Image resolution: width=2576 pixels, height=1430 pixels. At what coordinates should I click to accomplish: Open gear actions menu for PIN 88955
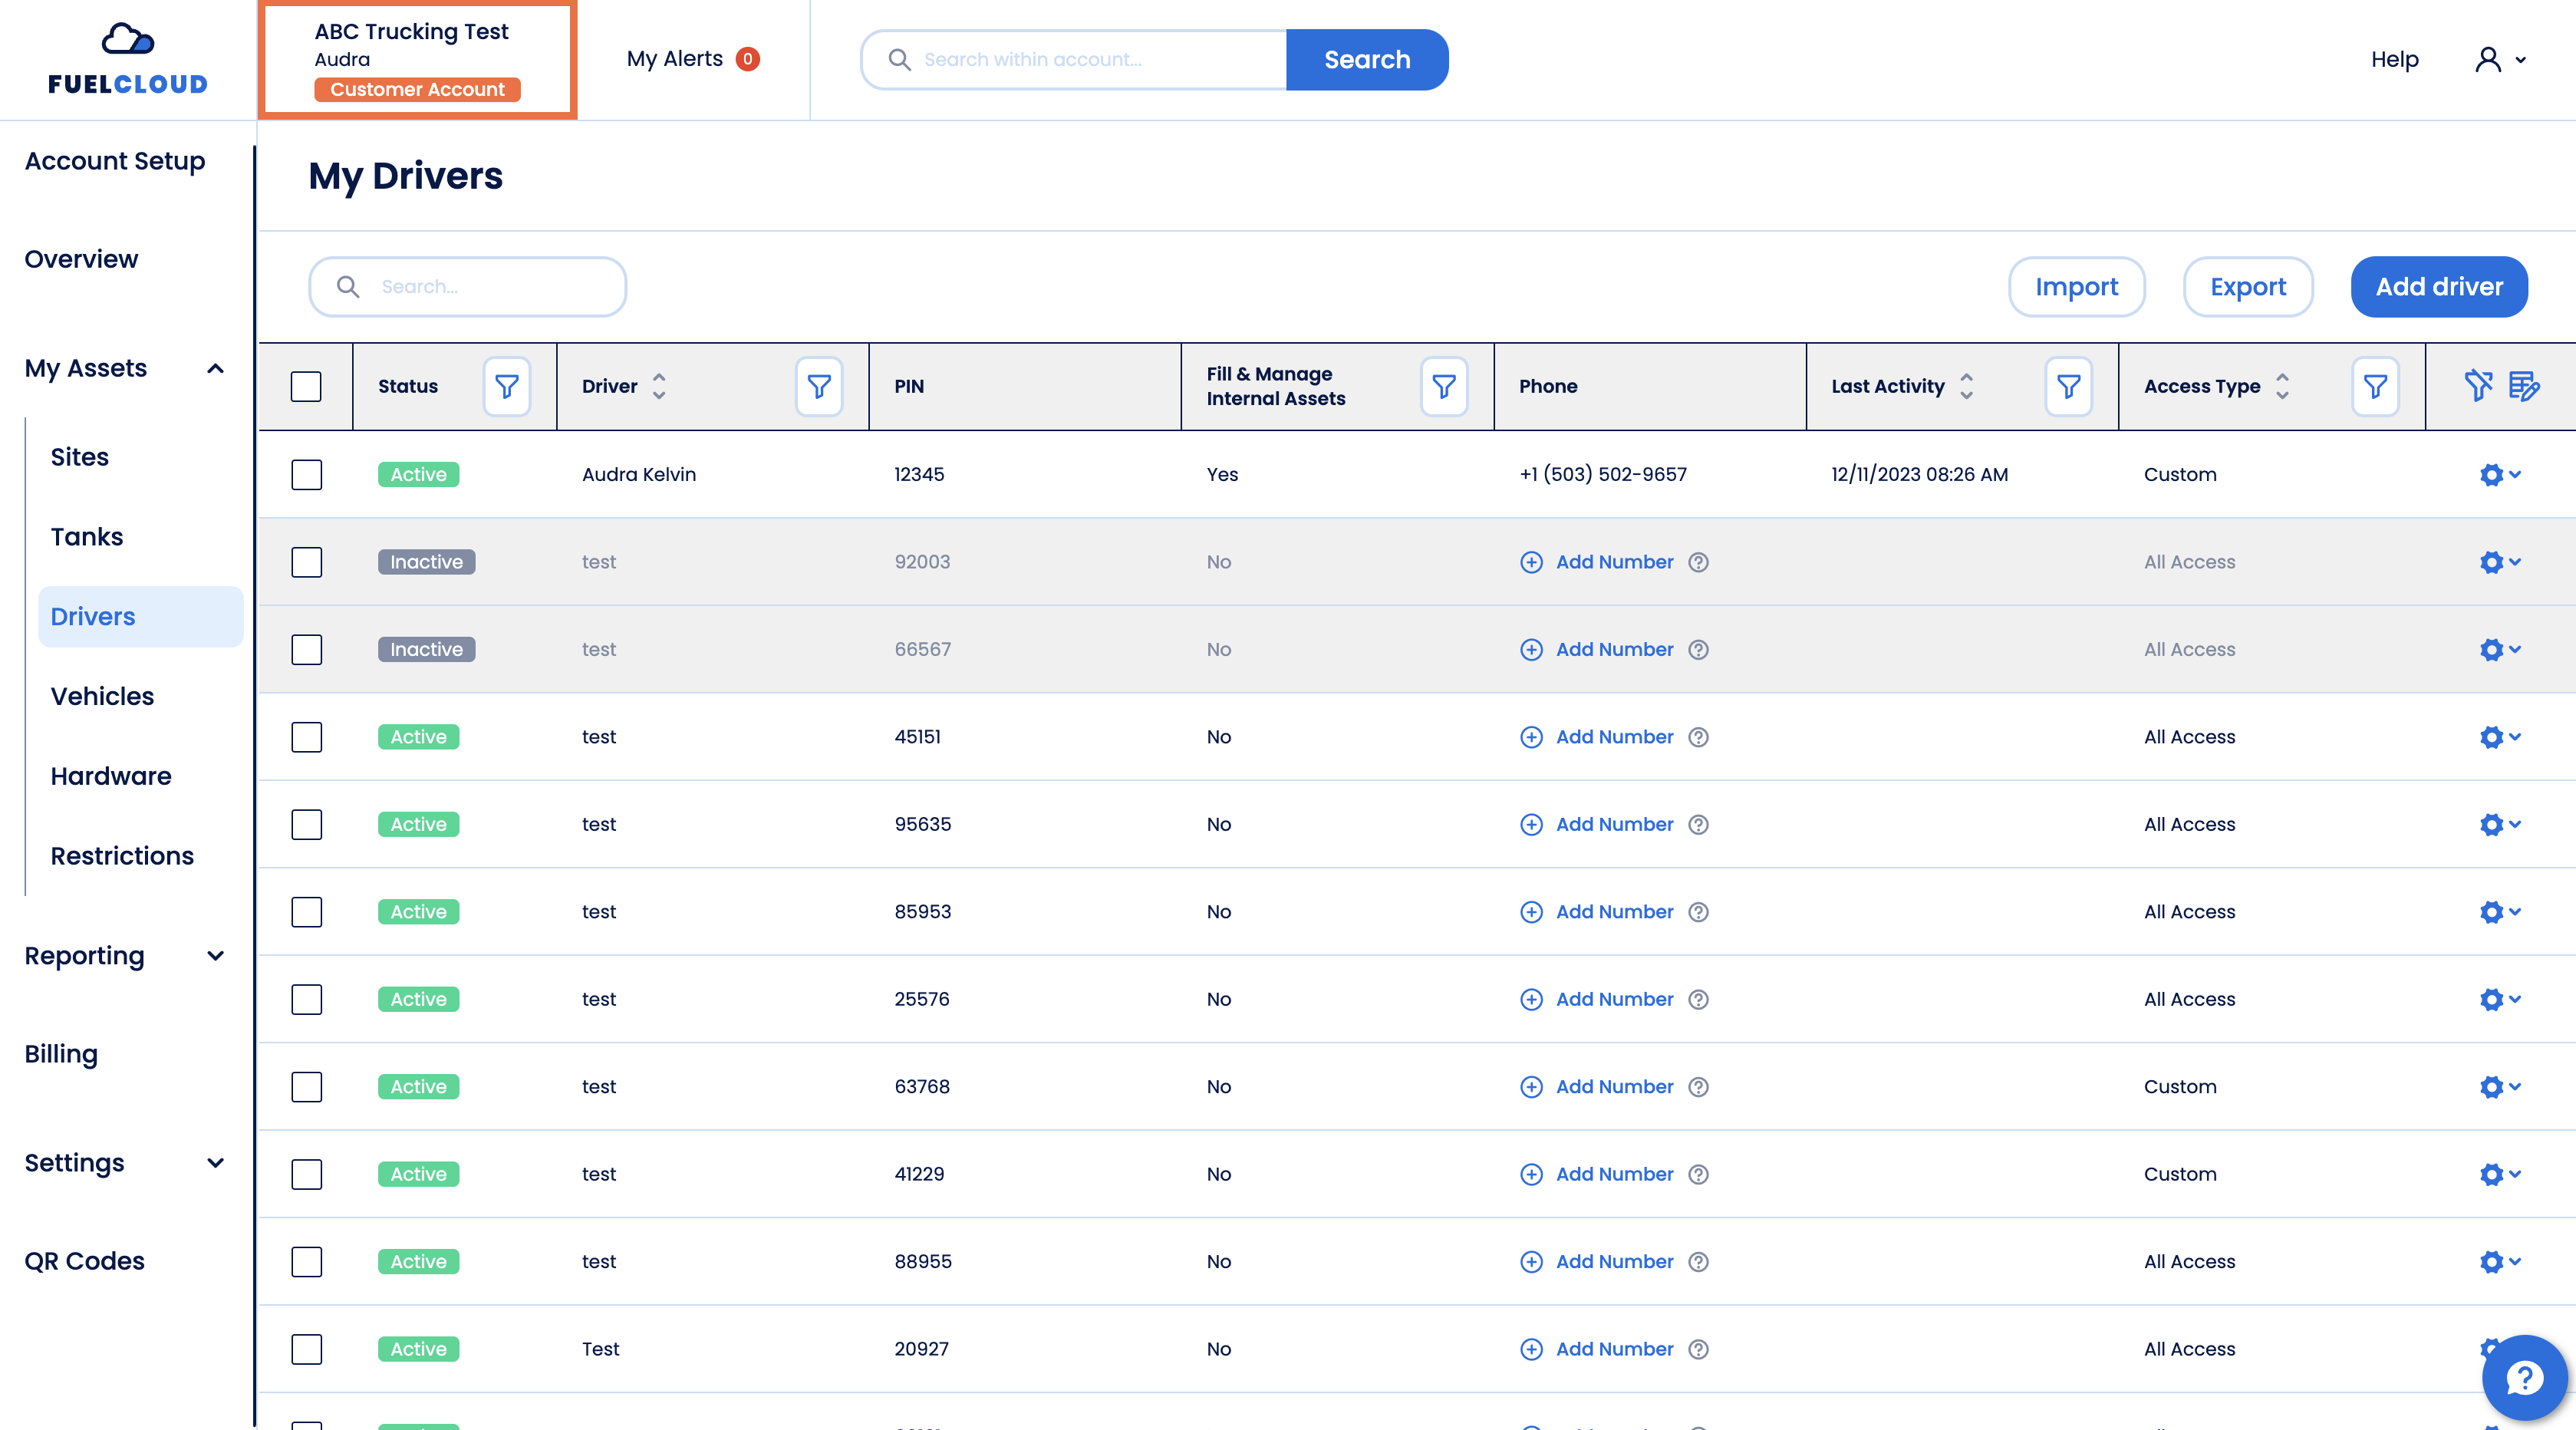[2500, 1262]
